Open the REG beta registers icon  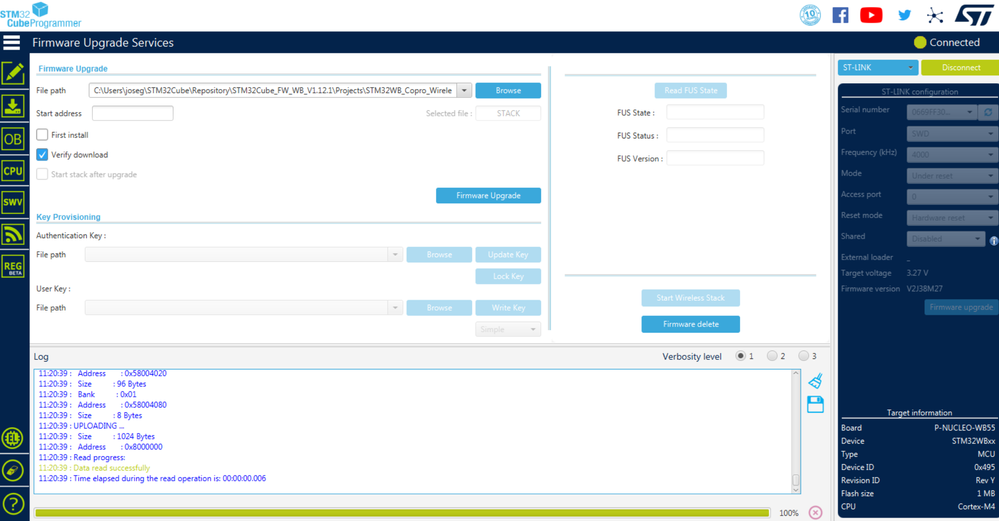tap(13, 267)
